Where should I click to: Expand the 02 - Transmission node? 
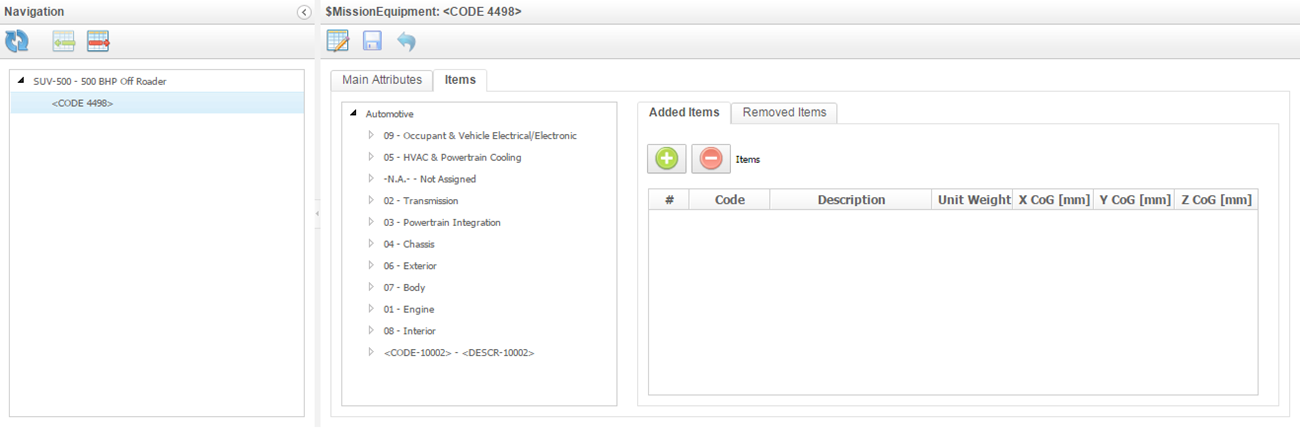pos(371,201)
